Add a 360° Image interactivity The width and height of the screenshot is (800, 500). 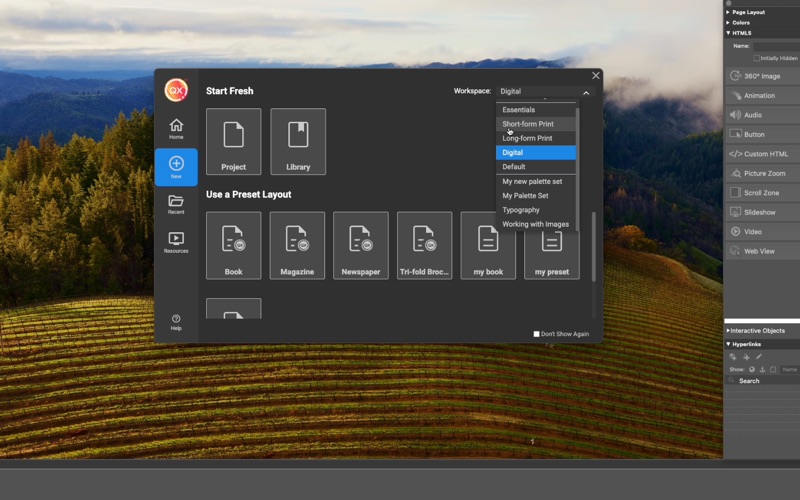(x=762, y=76)
